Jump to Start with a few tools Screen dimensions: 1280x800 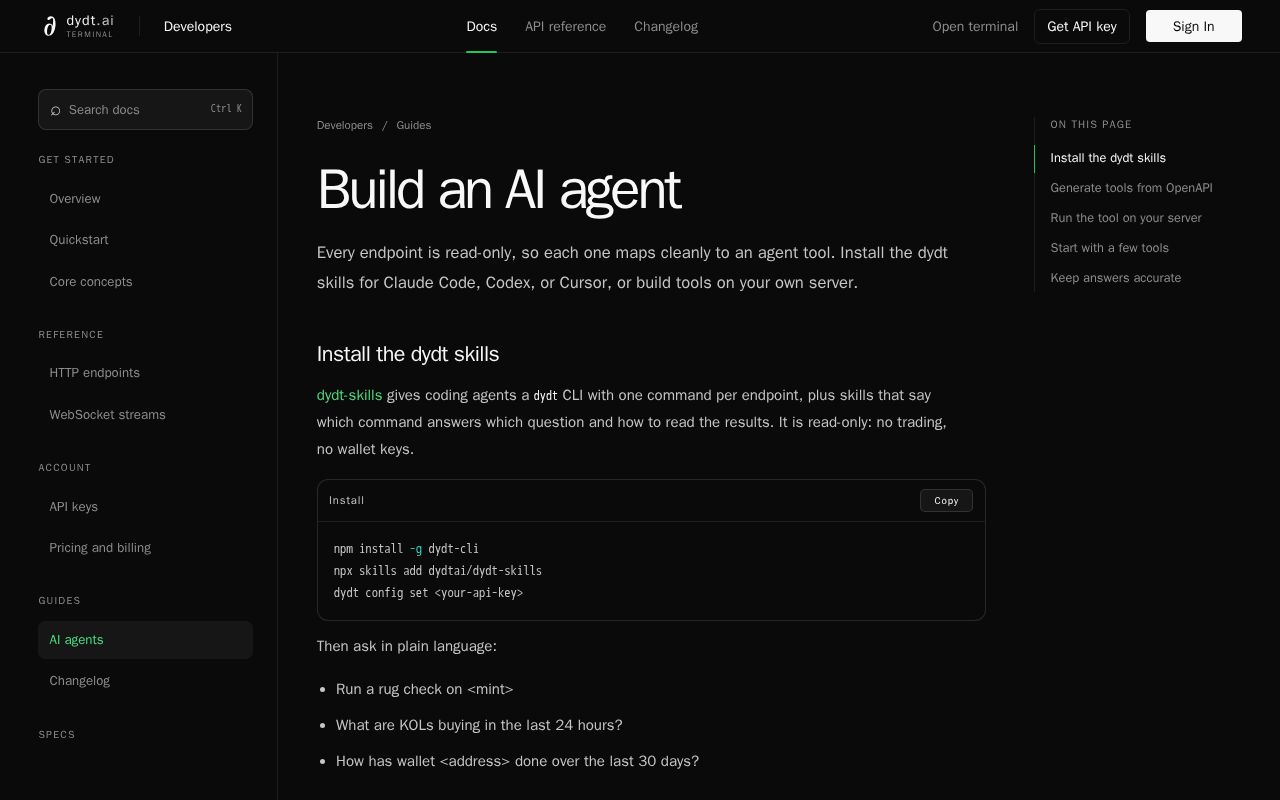click(x=1109, y=248)
